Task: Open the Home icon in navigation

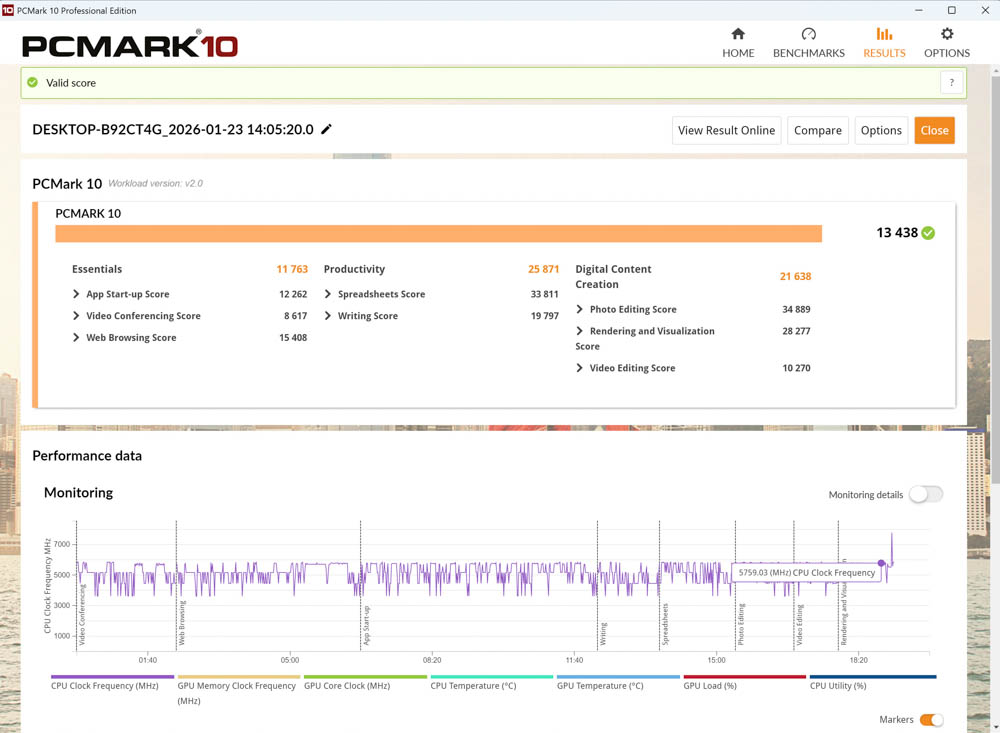Action: click(x=738, y=34)
